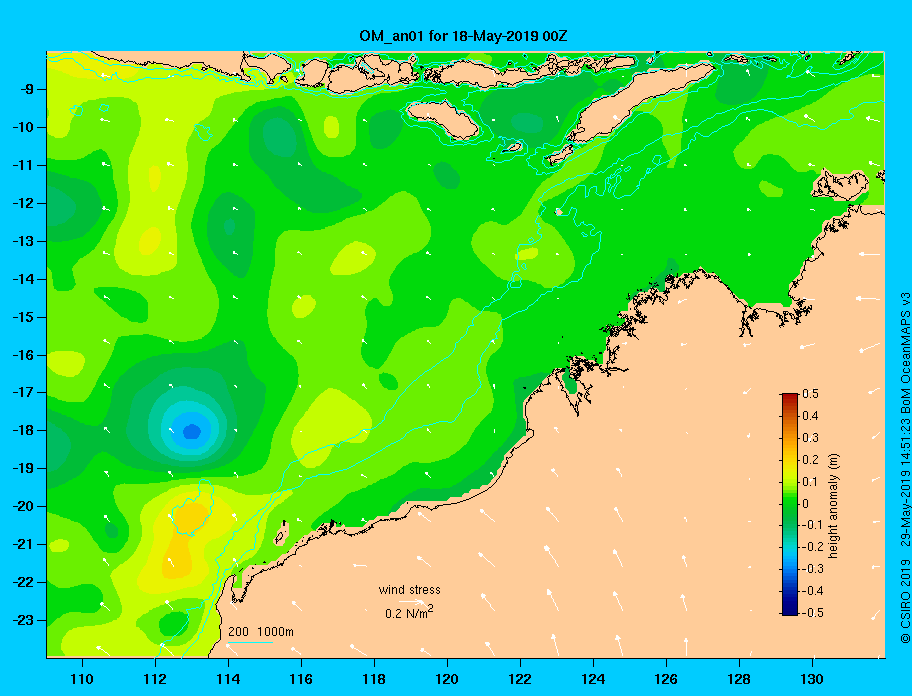Click the 0.3 label on color bar
This screenshot has height=696, width=912.
click(x=810, y=438)
